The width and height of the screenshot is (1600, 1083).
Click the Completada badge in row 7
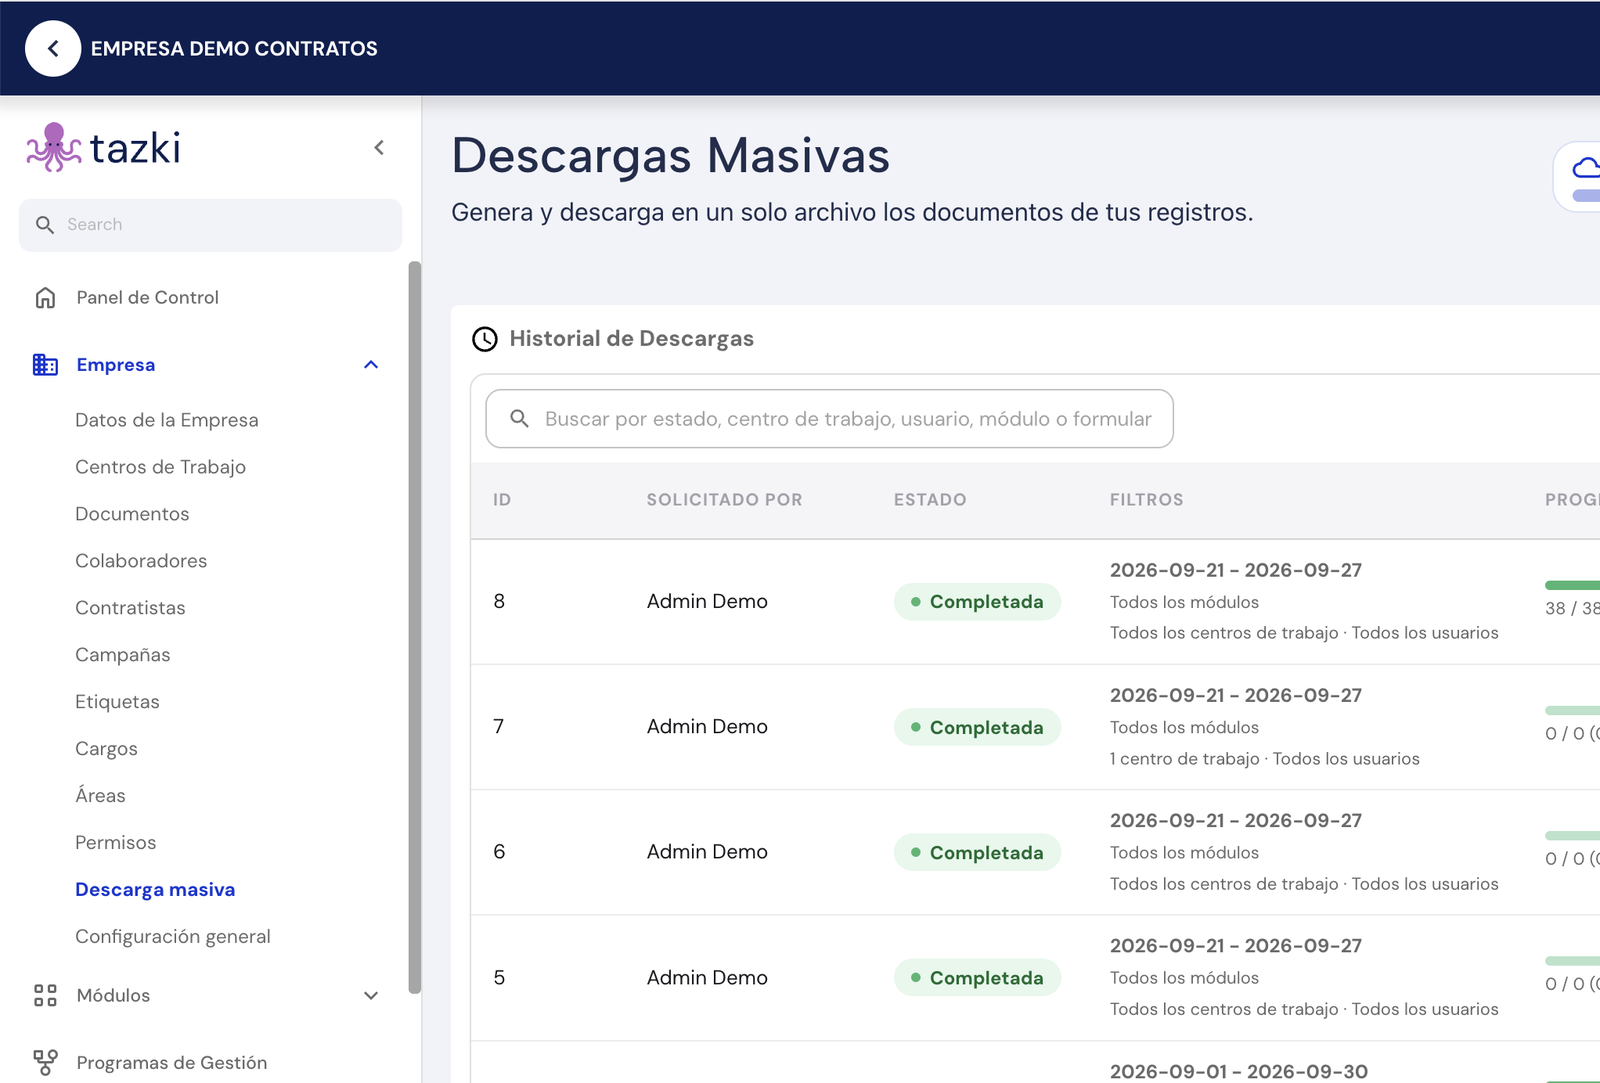pyautogui.click(x=977, y=727)
